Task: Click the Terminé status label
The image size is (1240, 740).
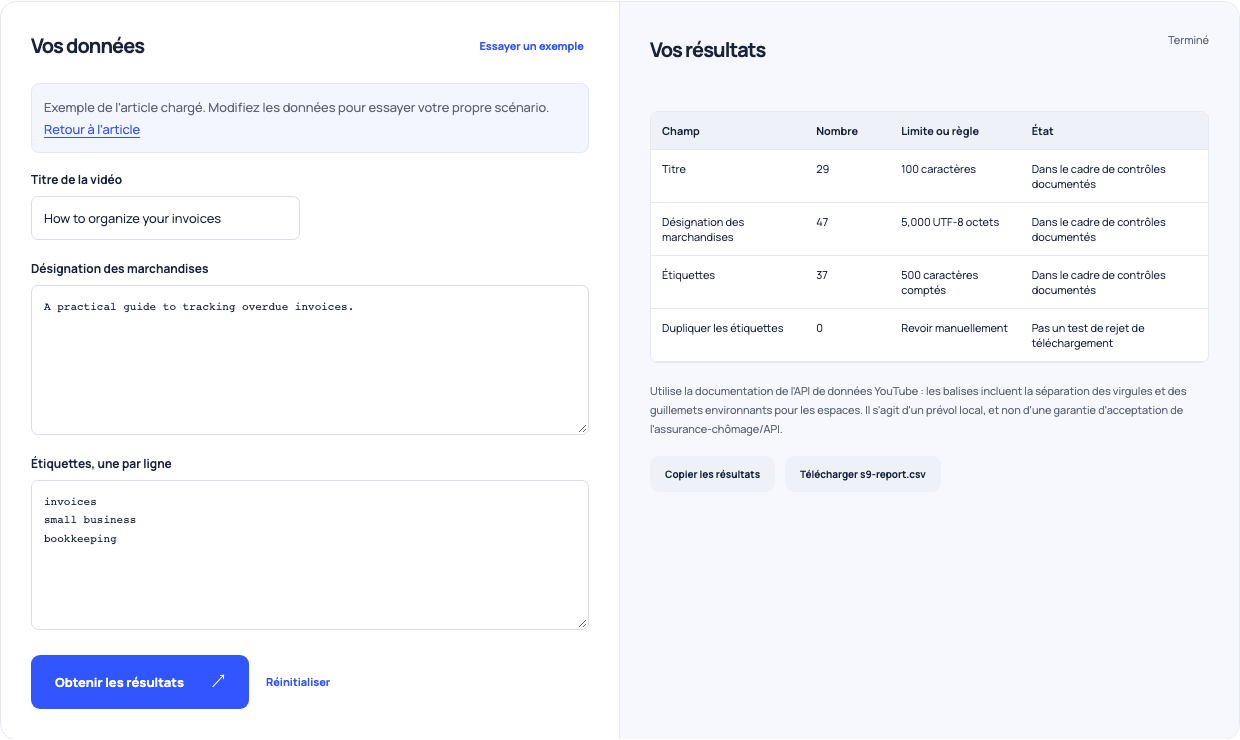Action: (1188, 40)
